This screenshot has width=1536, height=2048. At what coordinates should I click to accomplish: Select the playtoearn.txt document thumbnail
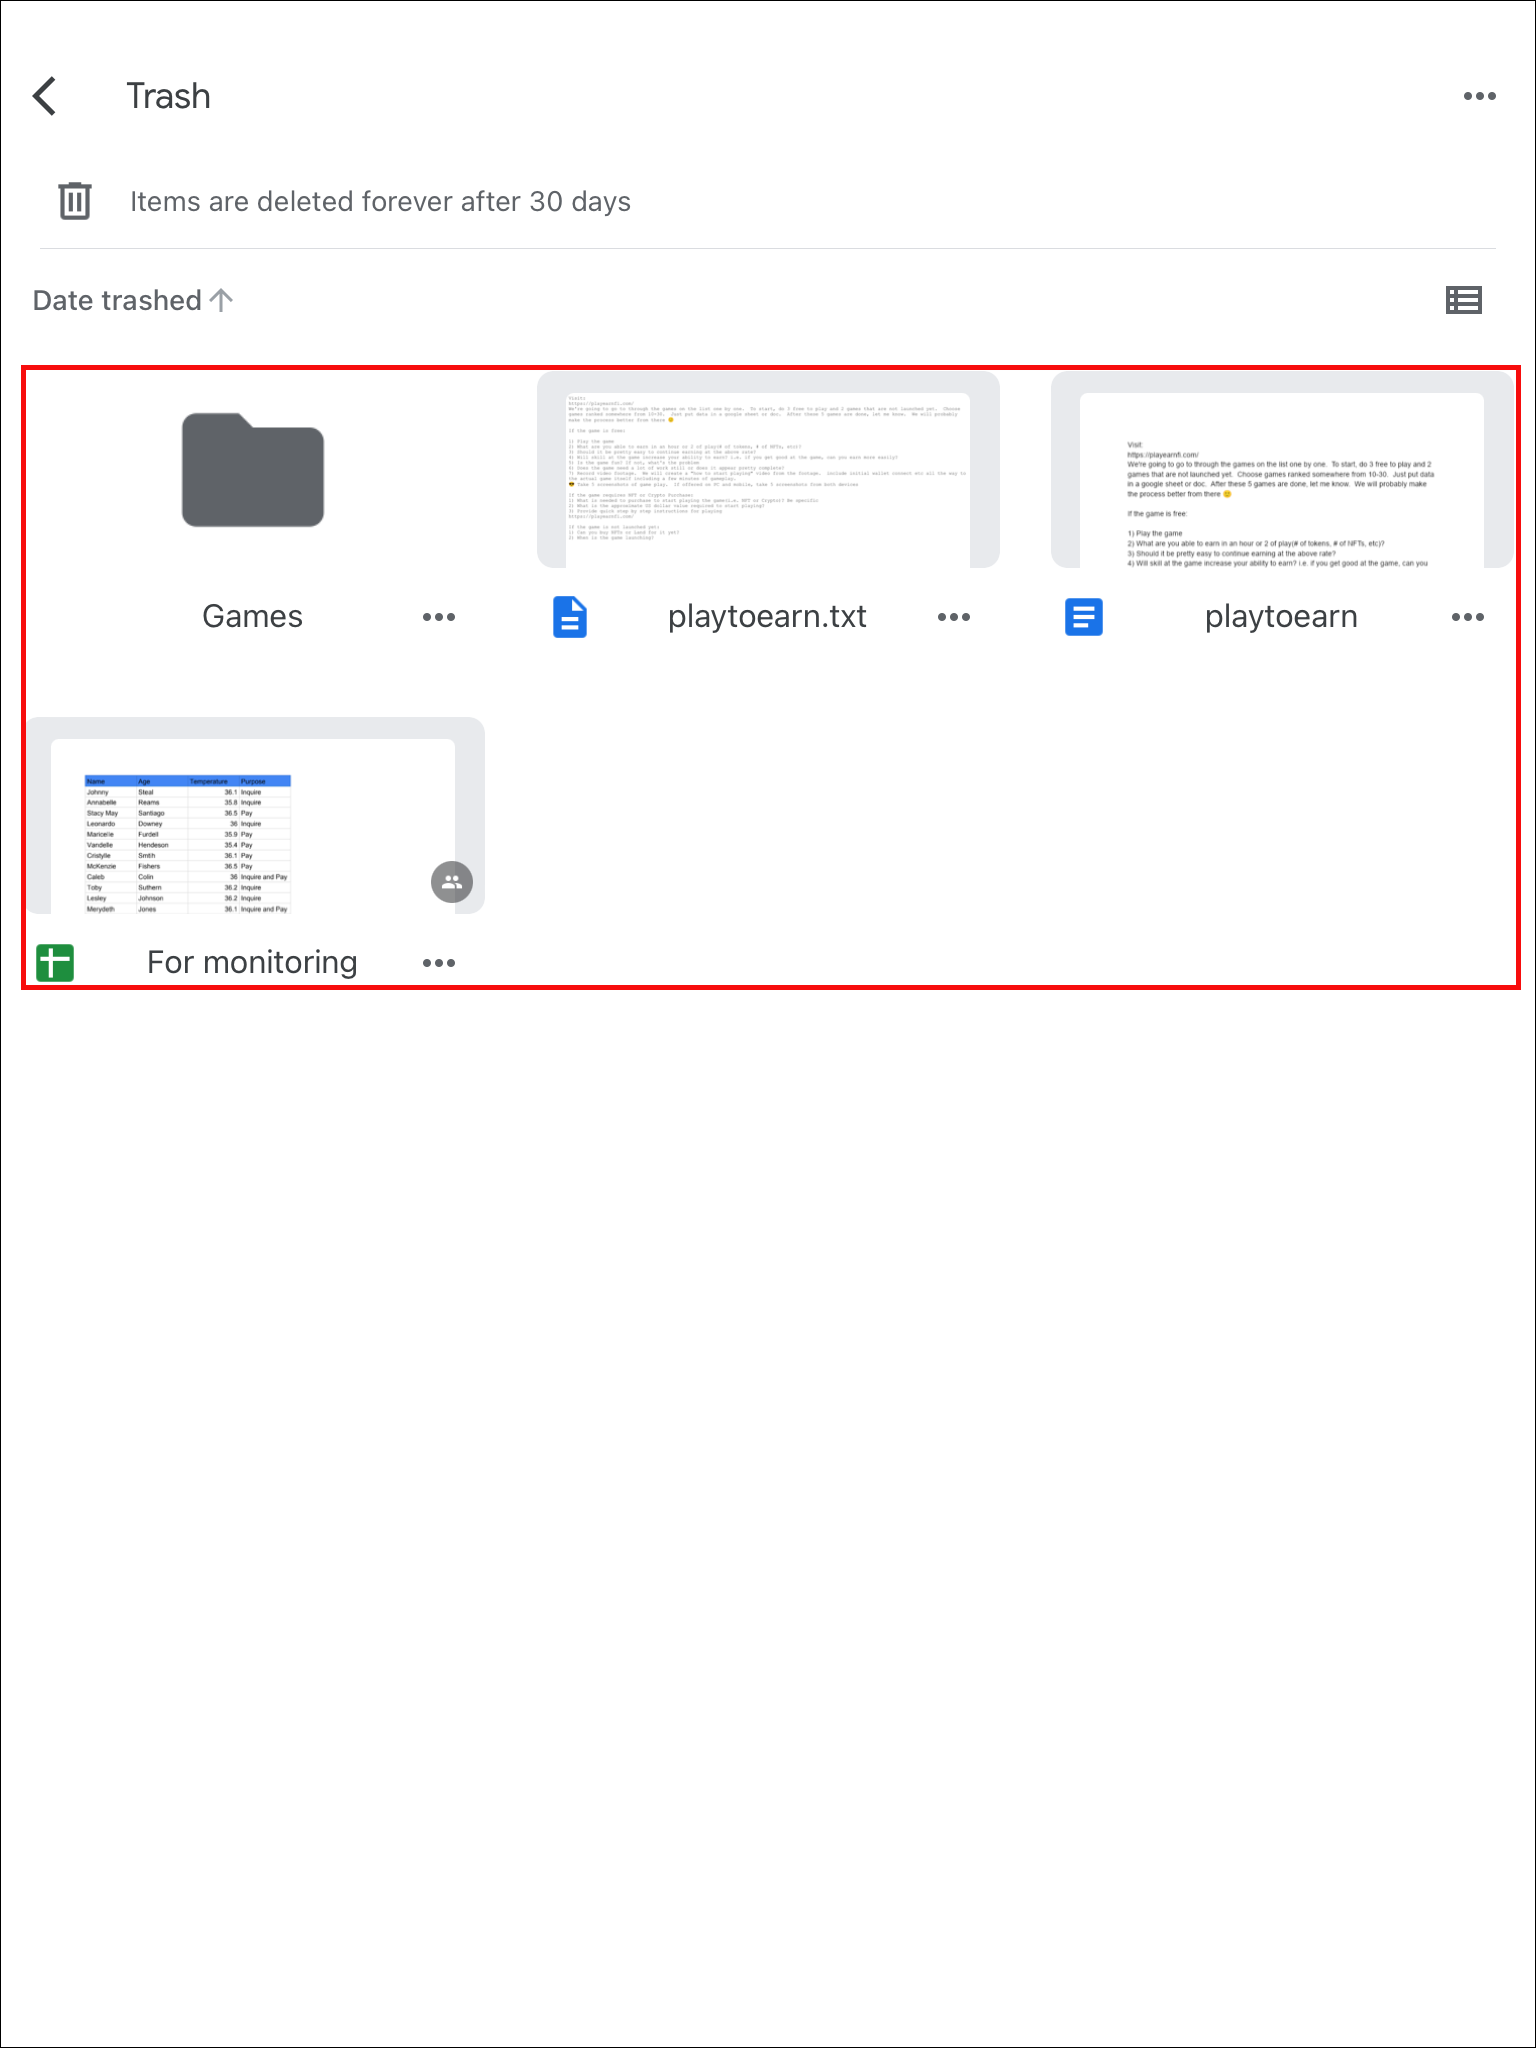pos(768,470)
